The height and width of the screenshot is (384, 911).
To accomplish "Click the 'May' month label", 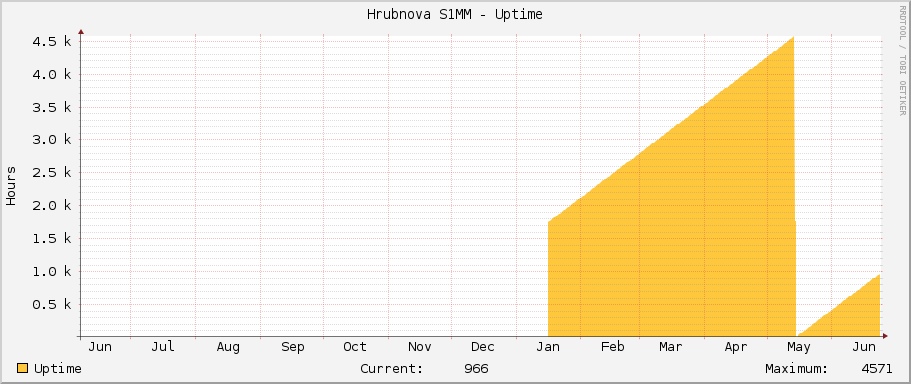I will [799, 347].
